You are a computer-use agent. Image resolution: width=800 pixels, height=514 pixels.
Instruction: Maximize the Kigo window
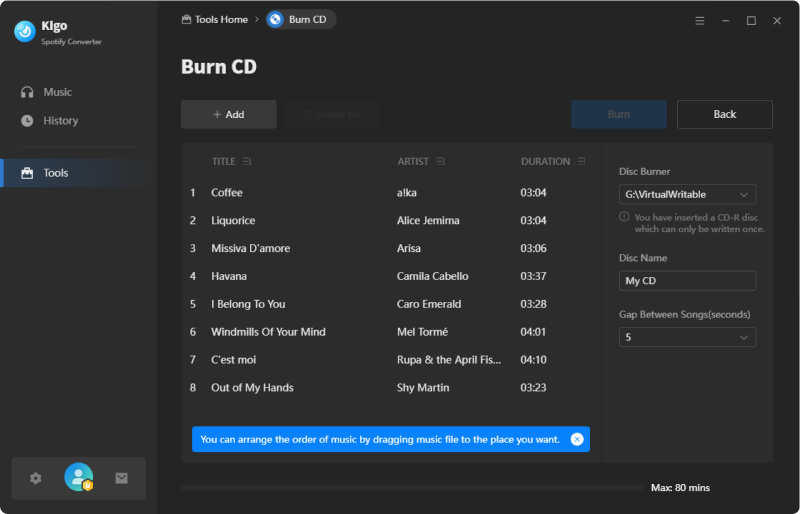[x=751, y=20]
